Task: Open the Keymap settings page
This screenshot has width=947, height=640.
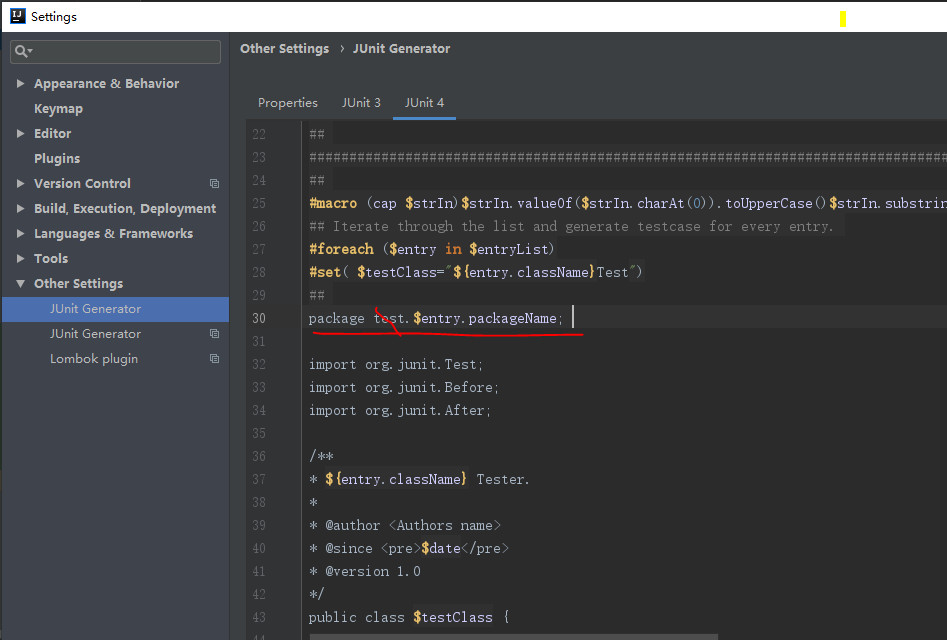Action: 59,109
